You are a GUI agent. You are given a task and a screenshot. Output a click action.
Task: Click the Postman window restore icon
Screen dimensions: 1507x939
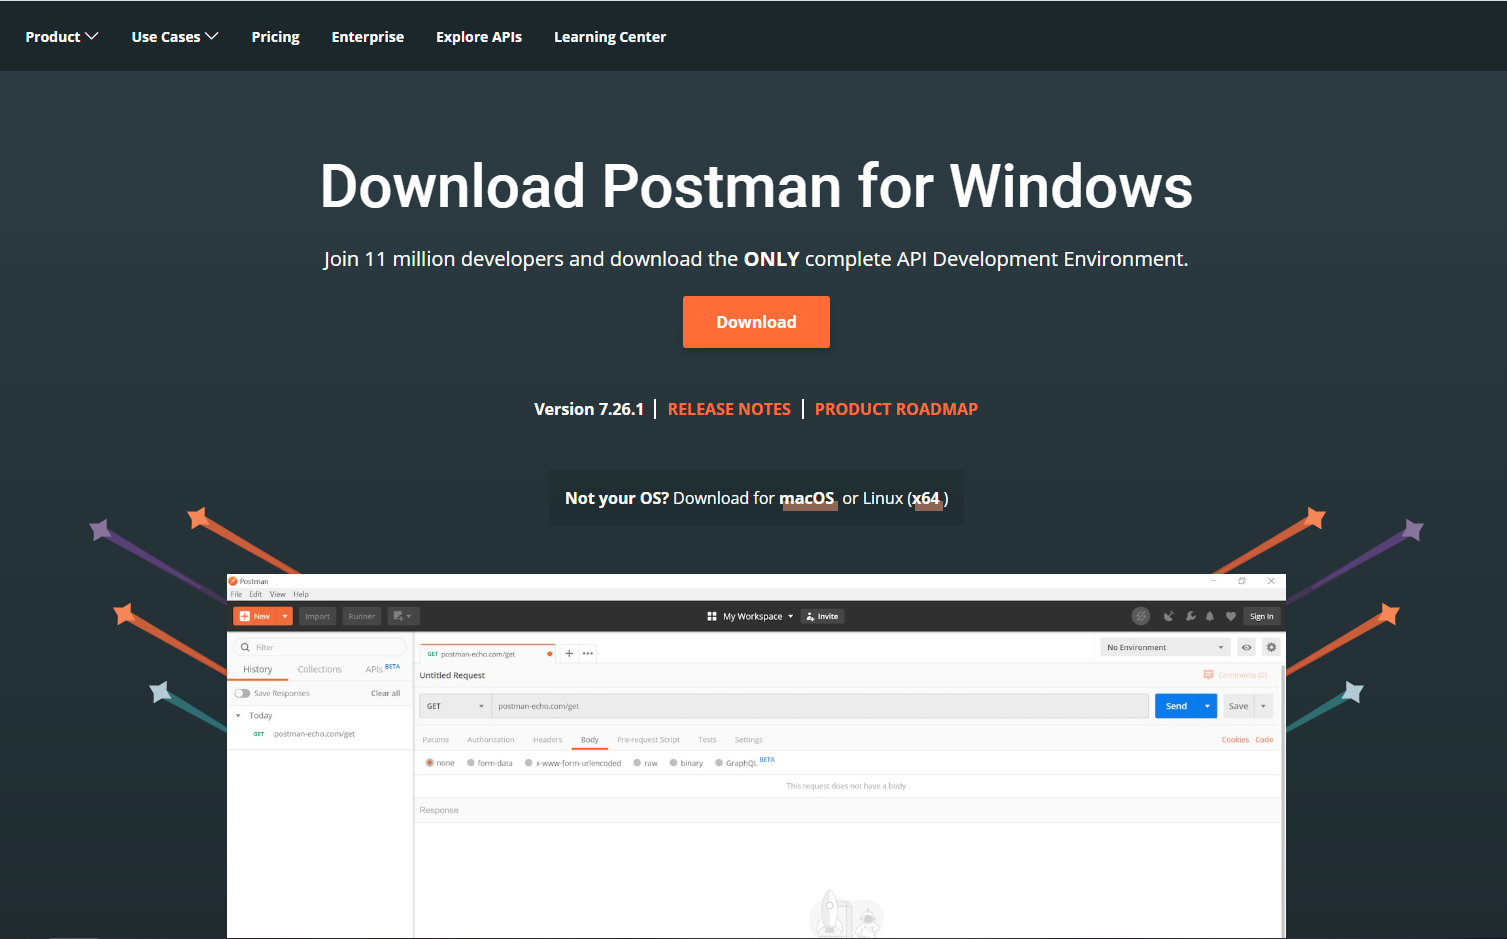tap(1242, 581)
